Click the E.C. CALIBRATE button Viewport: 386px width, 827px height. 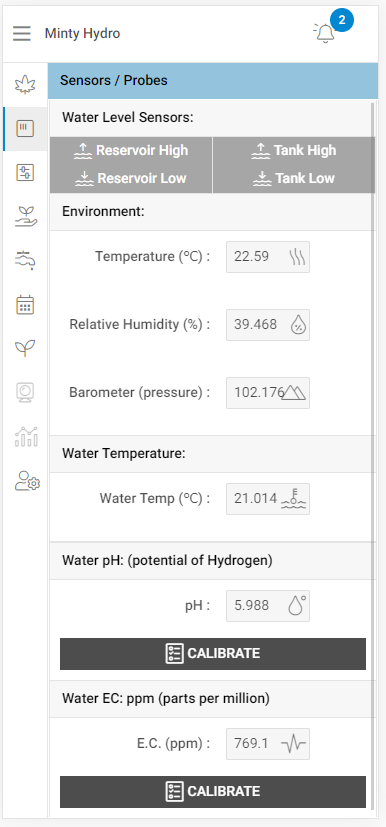coord(213,792)
